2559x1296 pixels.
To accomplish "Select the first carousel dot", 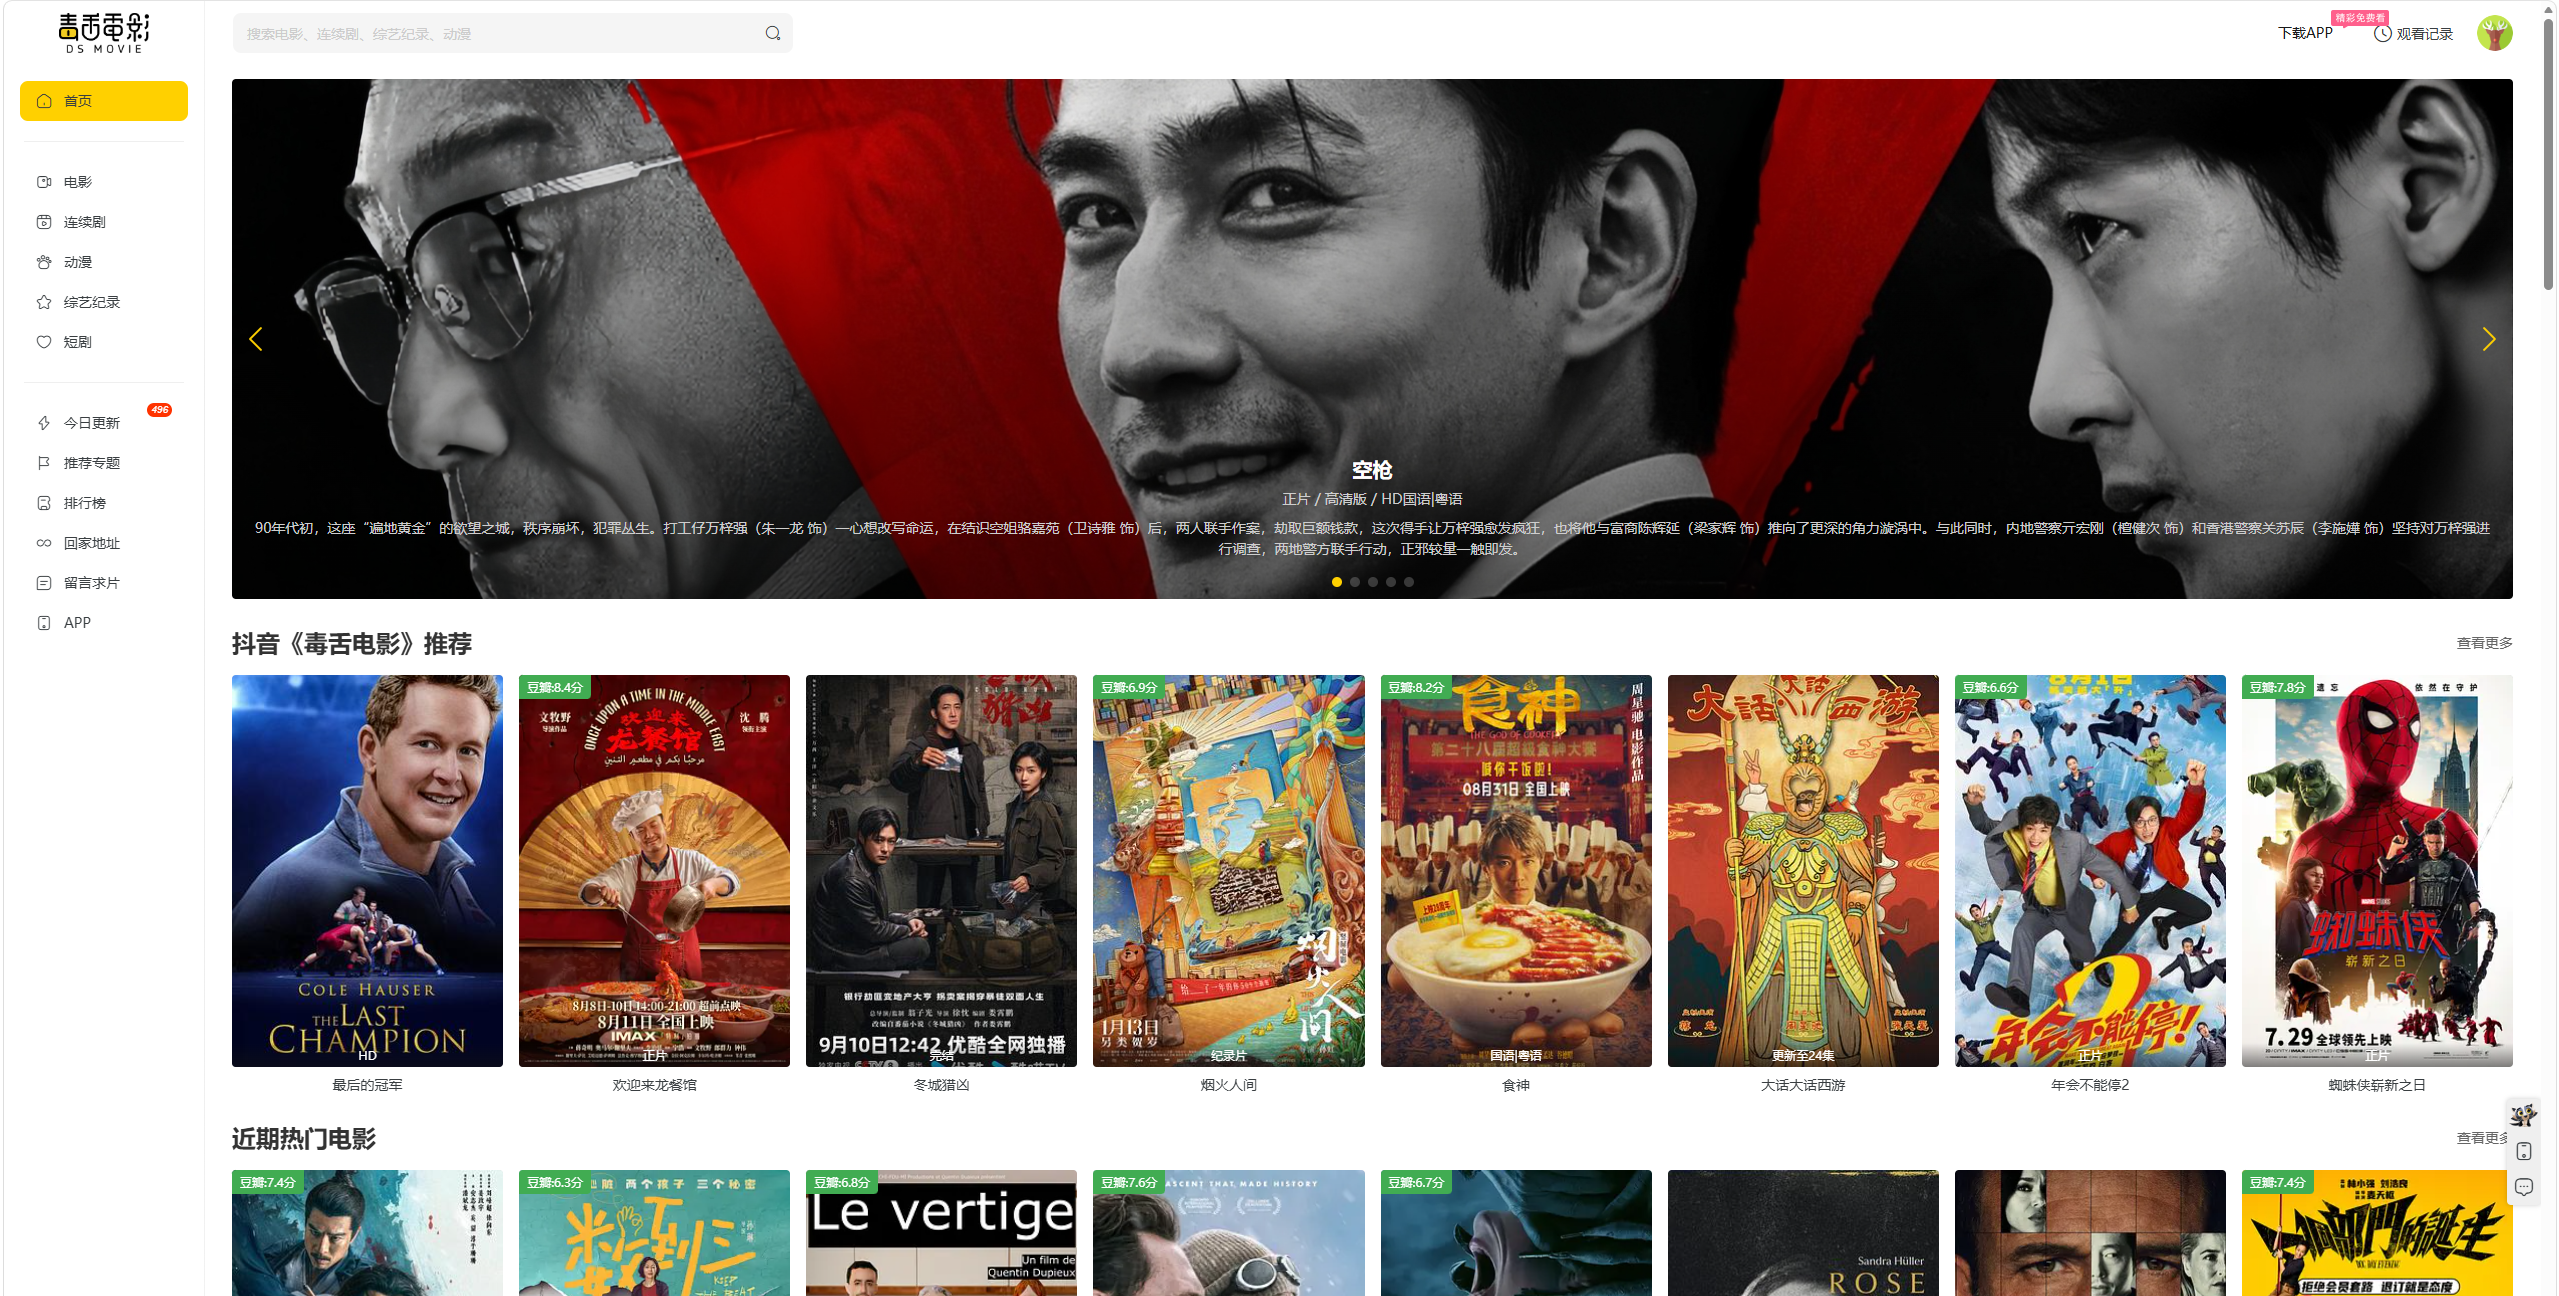I will 1337,582.
